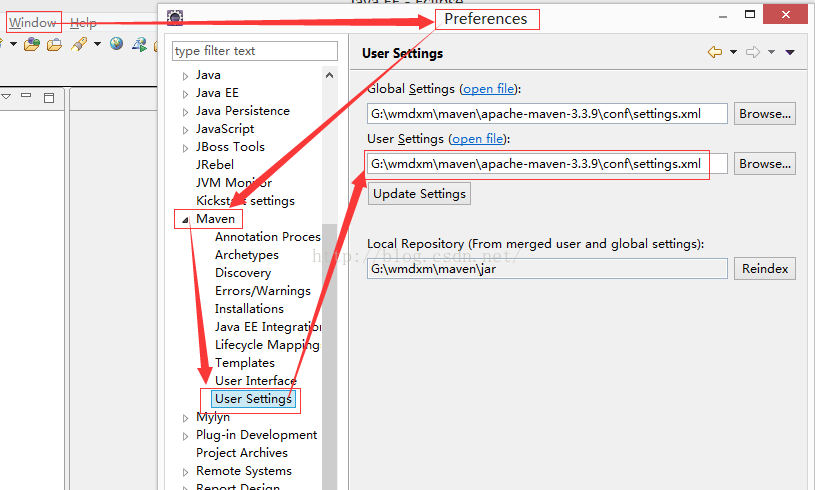Image resolution: width=815 pixels, height=490 pixels.
Task: Expand the Mylyn preferences node
Action: [x=186, y=418]
